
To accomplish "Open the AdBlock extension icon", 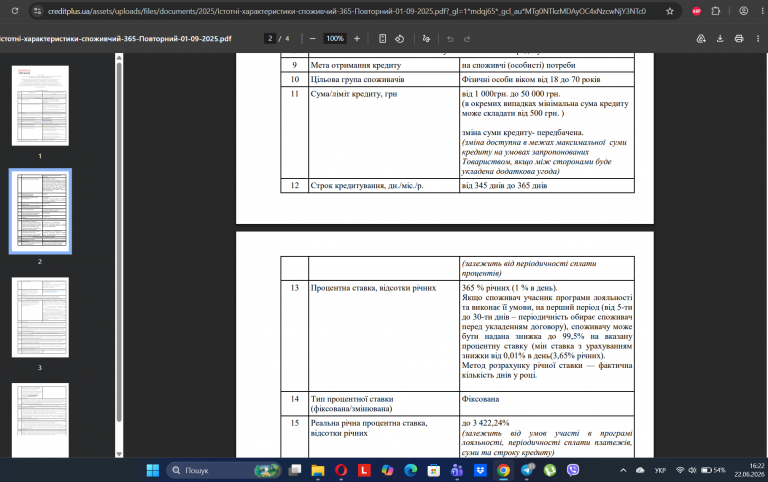I will [x=696, y=11].
